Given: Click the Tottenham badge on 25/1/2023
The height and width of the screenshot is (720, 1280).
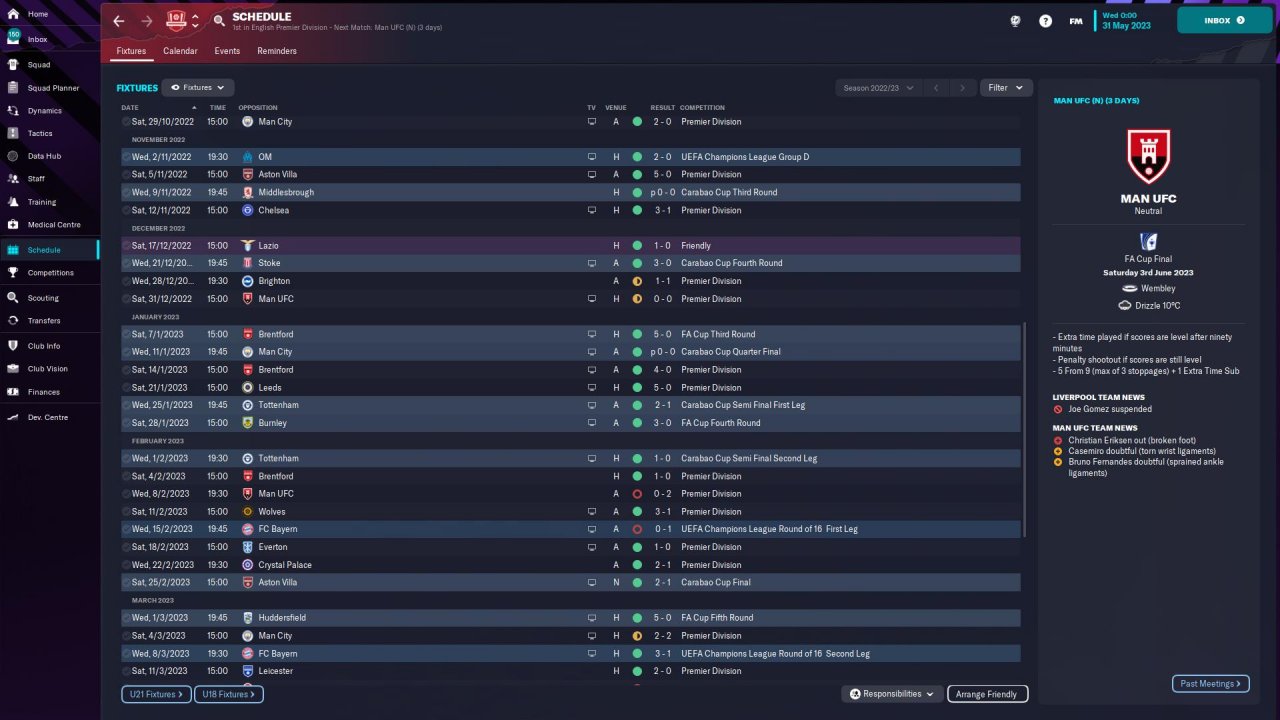Looking at the screenshot, I should point(248,405).
